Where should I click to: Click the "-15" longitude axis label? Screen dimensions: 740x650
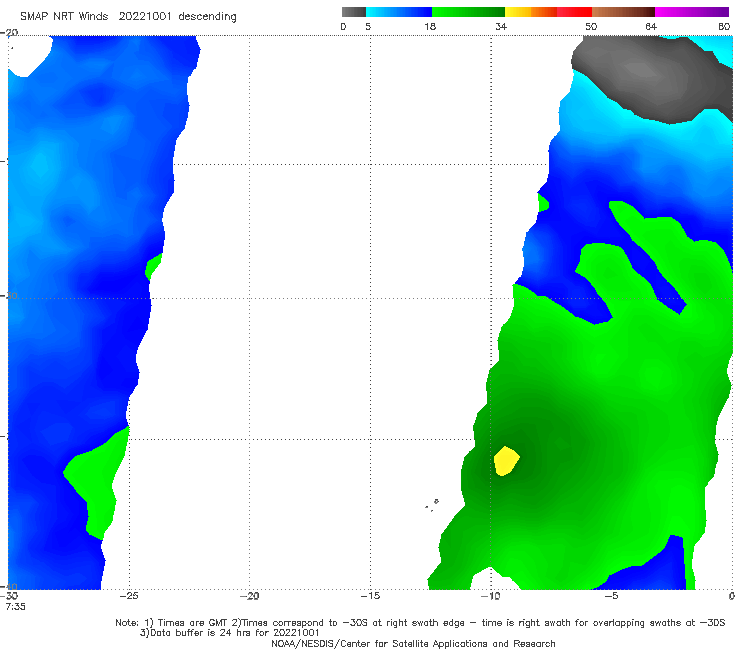coord(370,596)
